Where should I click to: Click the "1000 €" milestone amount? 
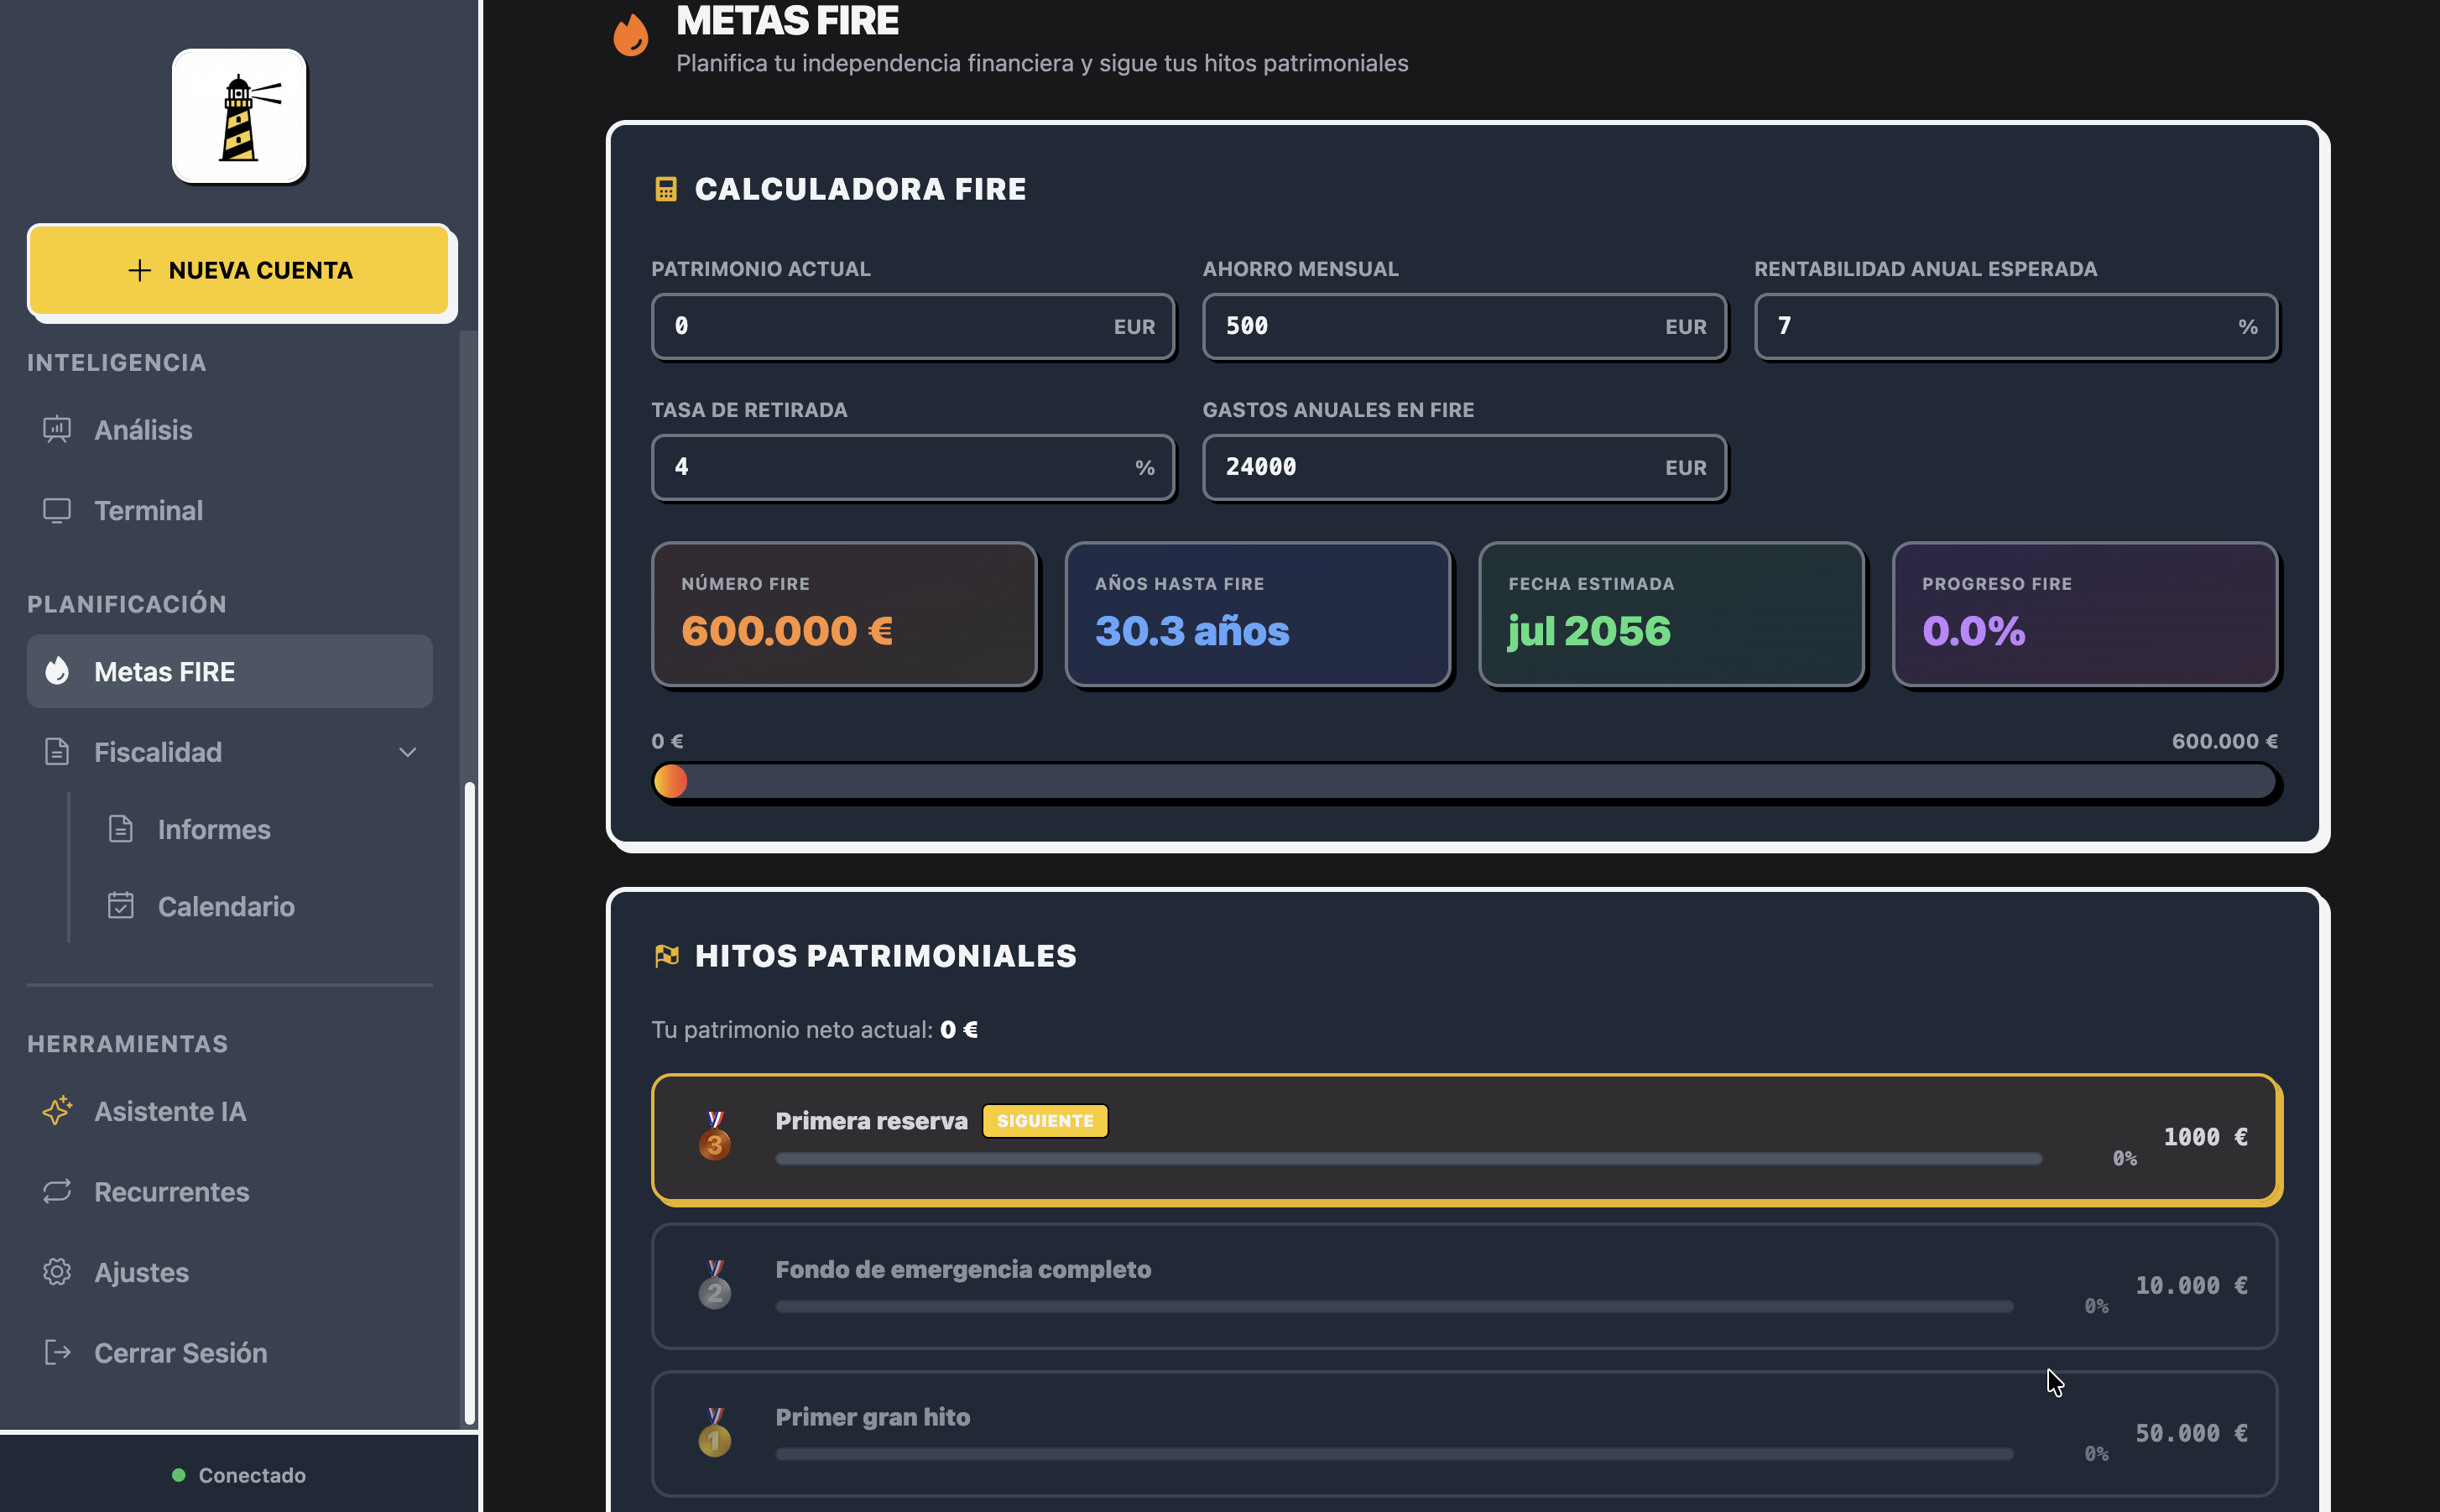point(2206,1137)
